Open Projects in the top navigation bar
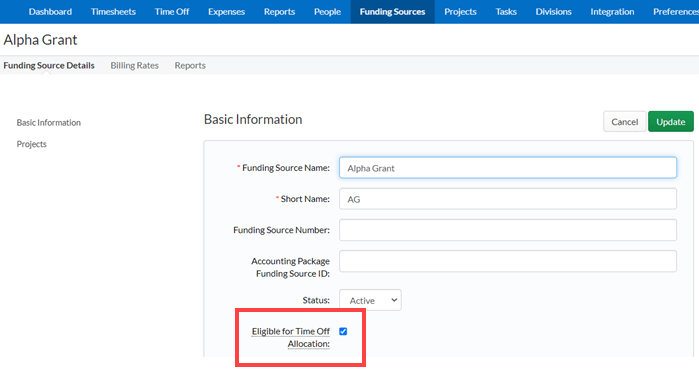 click(460, 12)
